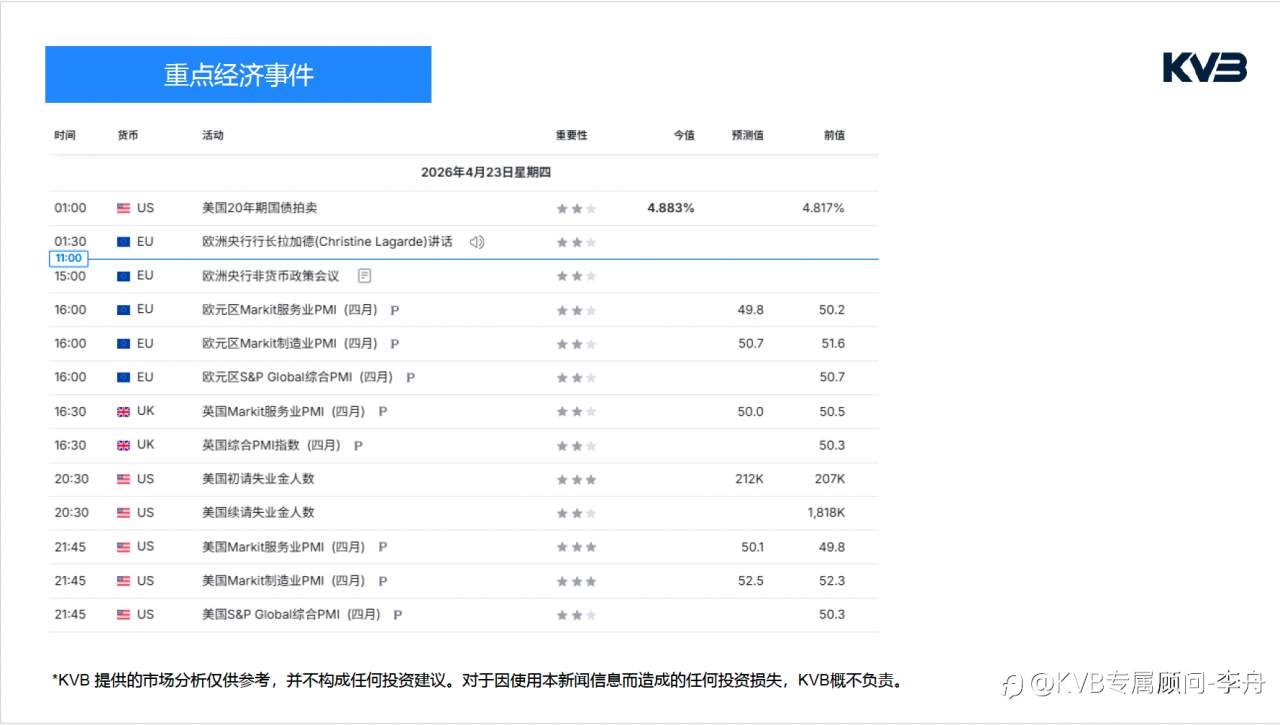The height and width of the screenshot is (725, 1280).
Task: Click the 今值 column header
Action: (x=684, y=135)
